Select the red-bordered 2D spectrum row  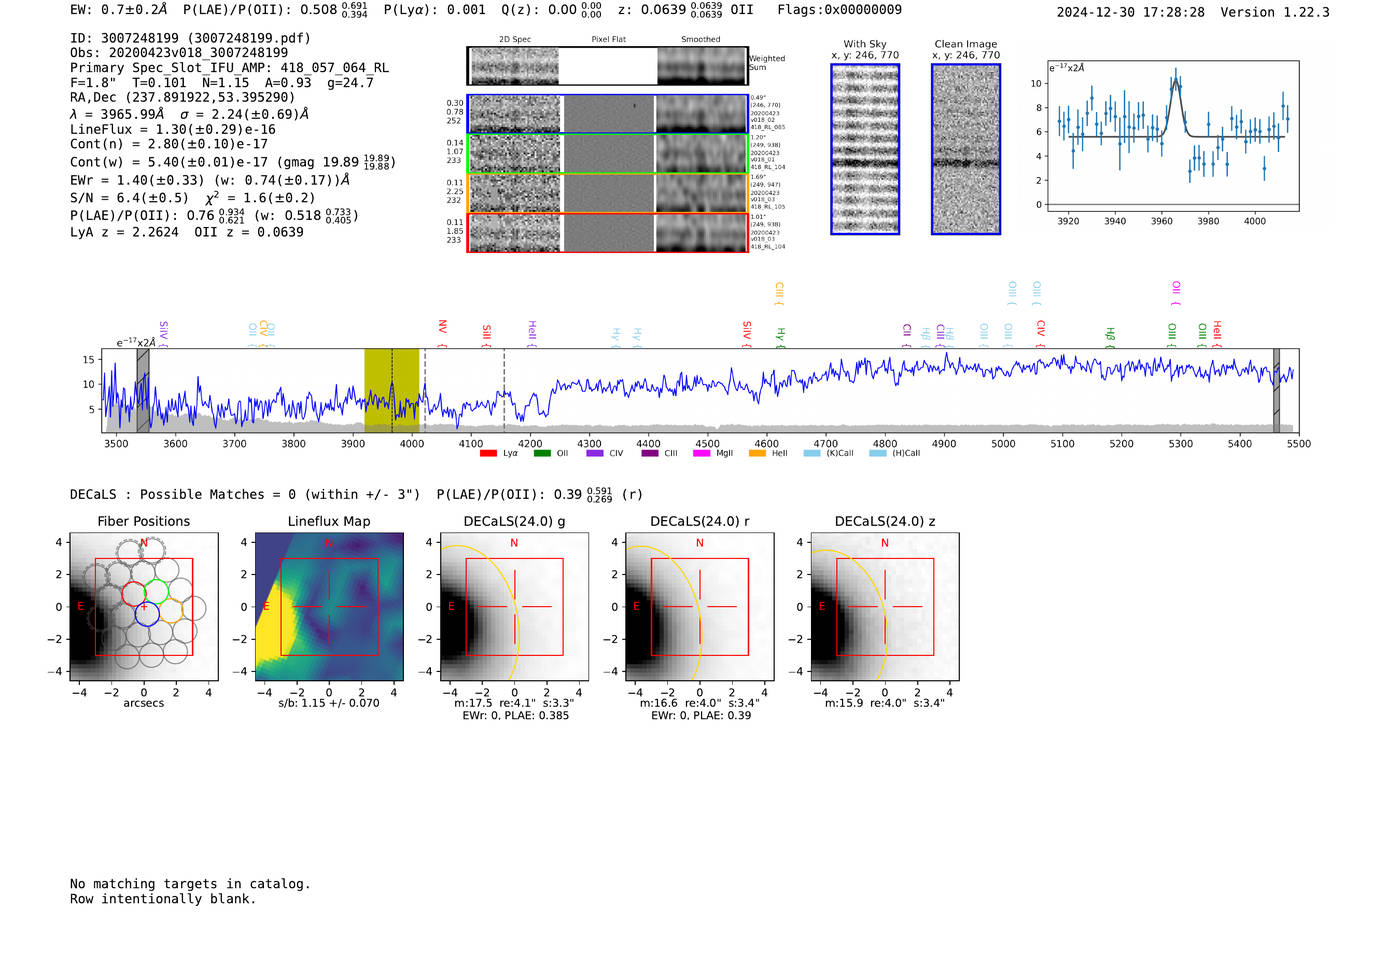[607, 233]
